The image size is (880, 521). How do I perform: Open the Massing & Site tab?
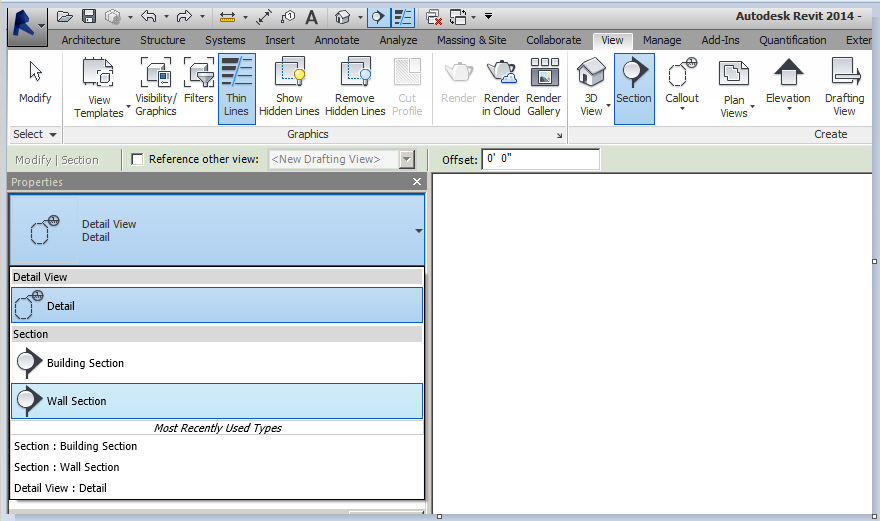tap(471, 40)
